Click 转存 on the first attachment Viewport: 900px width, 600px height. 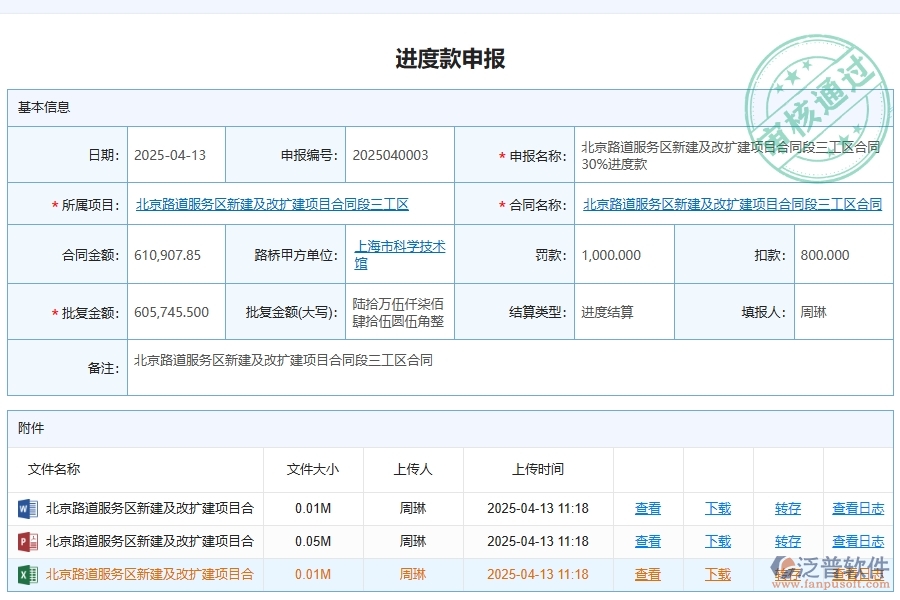pyautogui.click(x=787, y=508)
